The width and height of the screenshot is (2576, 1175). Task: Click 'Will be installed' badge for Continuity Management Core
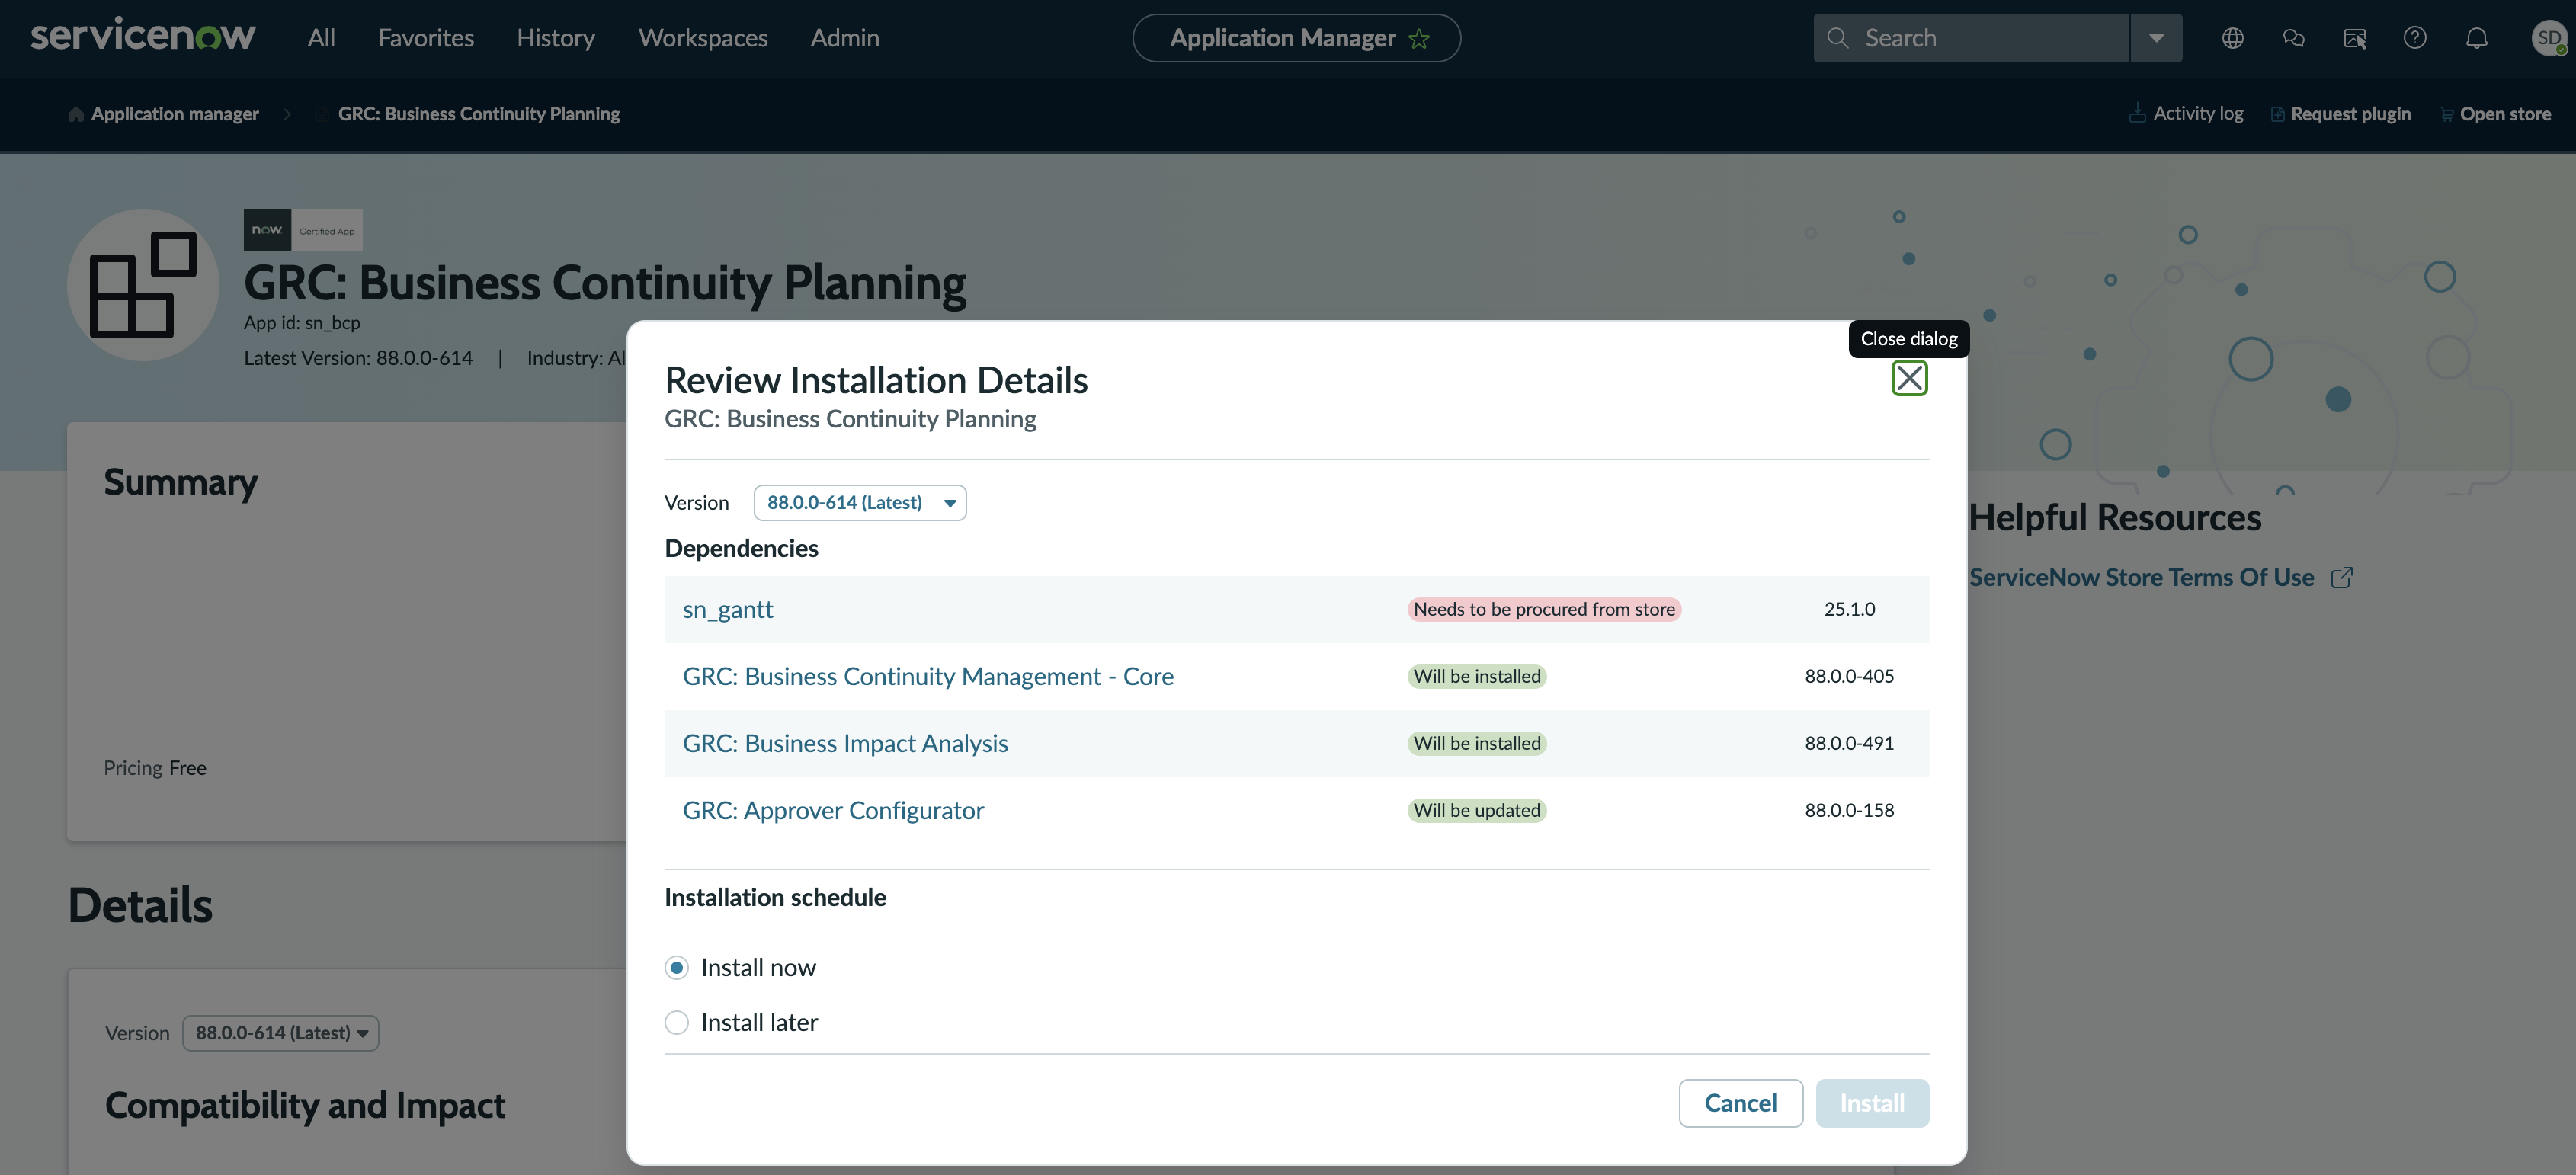point(1476,676)
